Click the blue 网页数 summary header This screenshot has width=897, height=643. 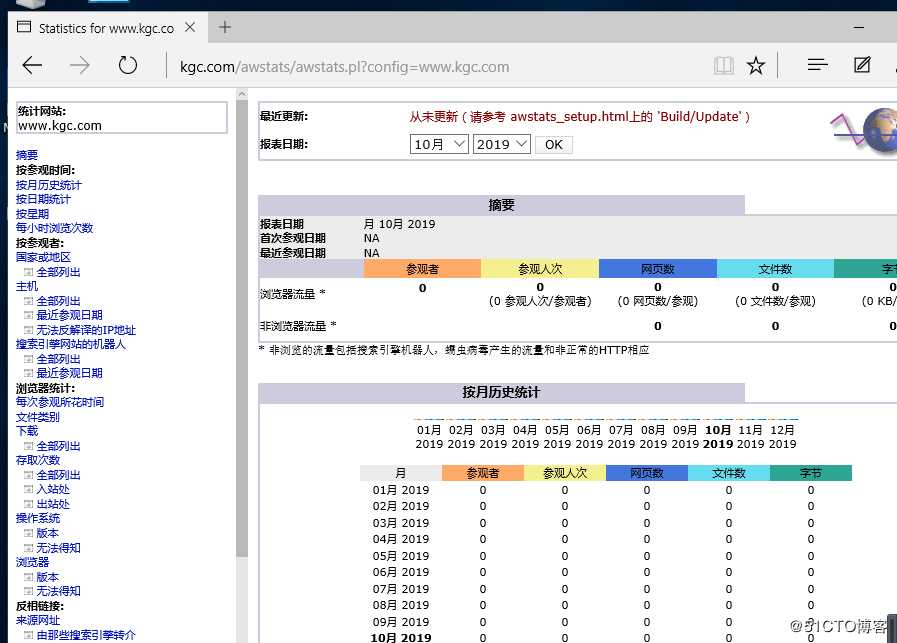pyautogui.click(x=658, y=269)
